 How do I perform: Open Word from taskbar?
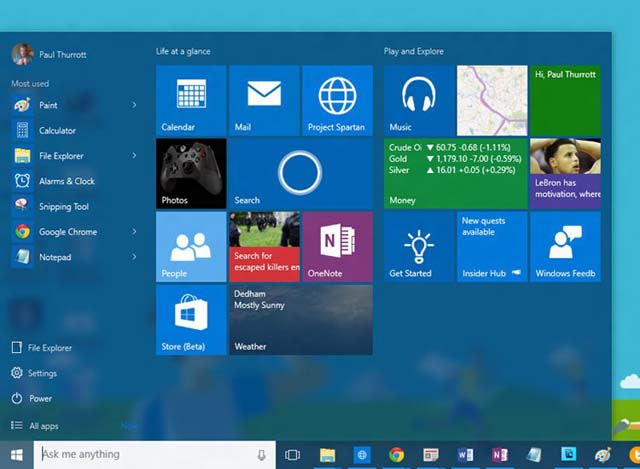point(465,455)
